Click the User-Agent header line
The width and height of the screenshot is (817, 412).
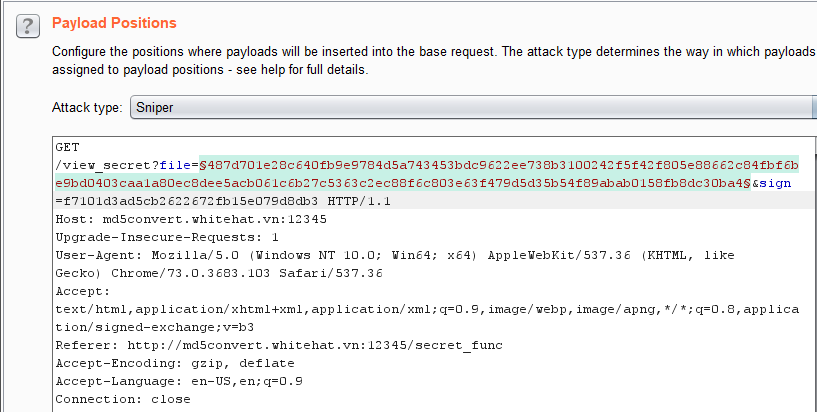click(395, 255)
